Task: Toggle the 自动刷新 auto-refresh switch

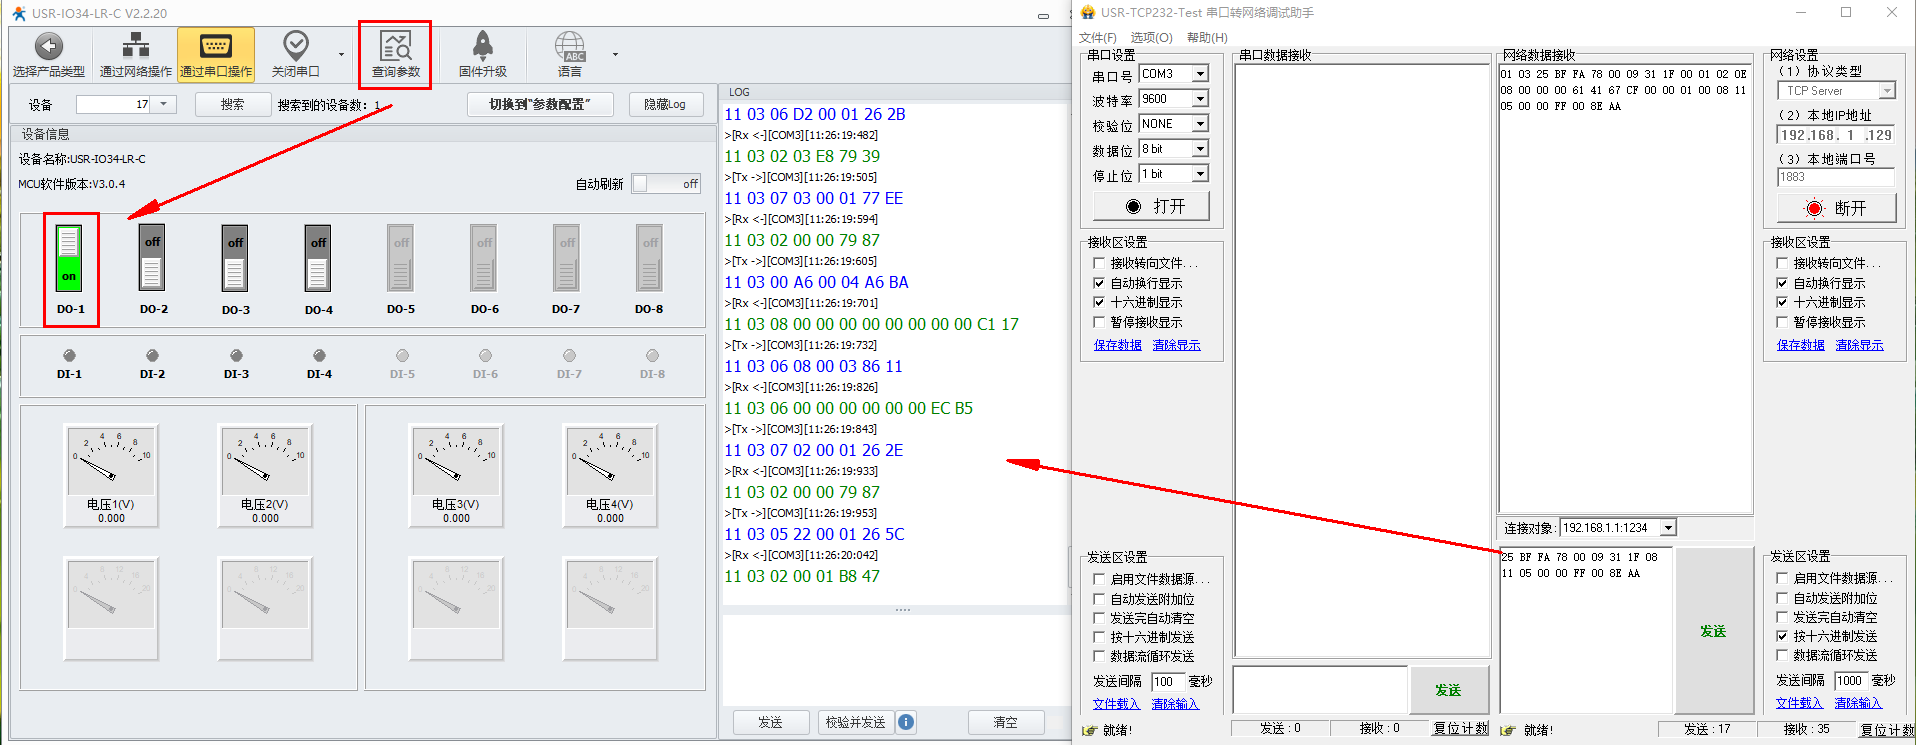Action: 666,184
